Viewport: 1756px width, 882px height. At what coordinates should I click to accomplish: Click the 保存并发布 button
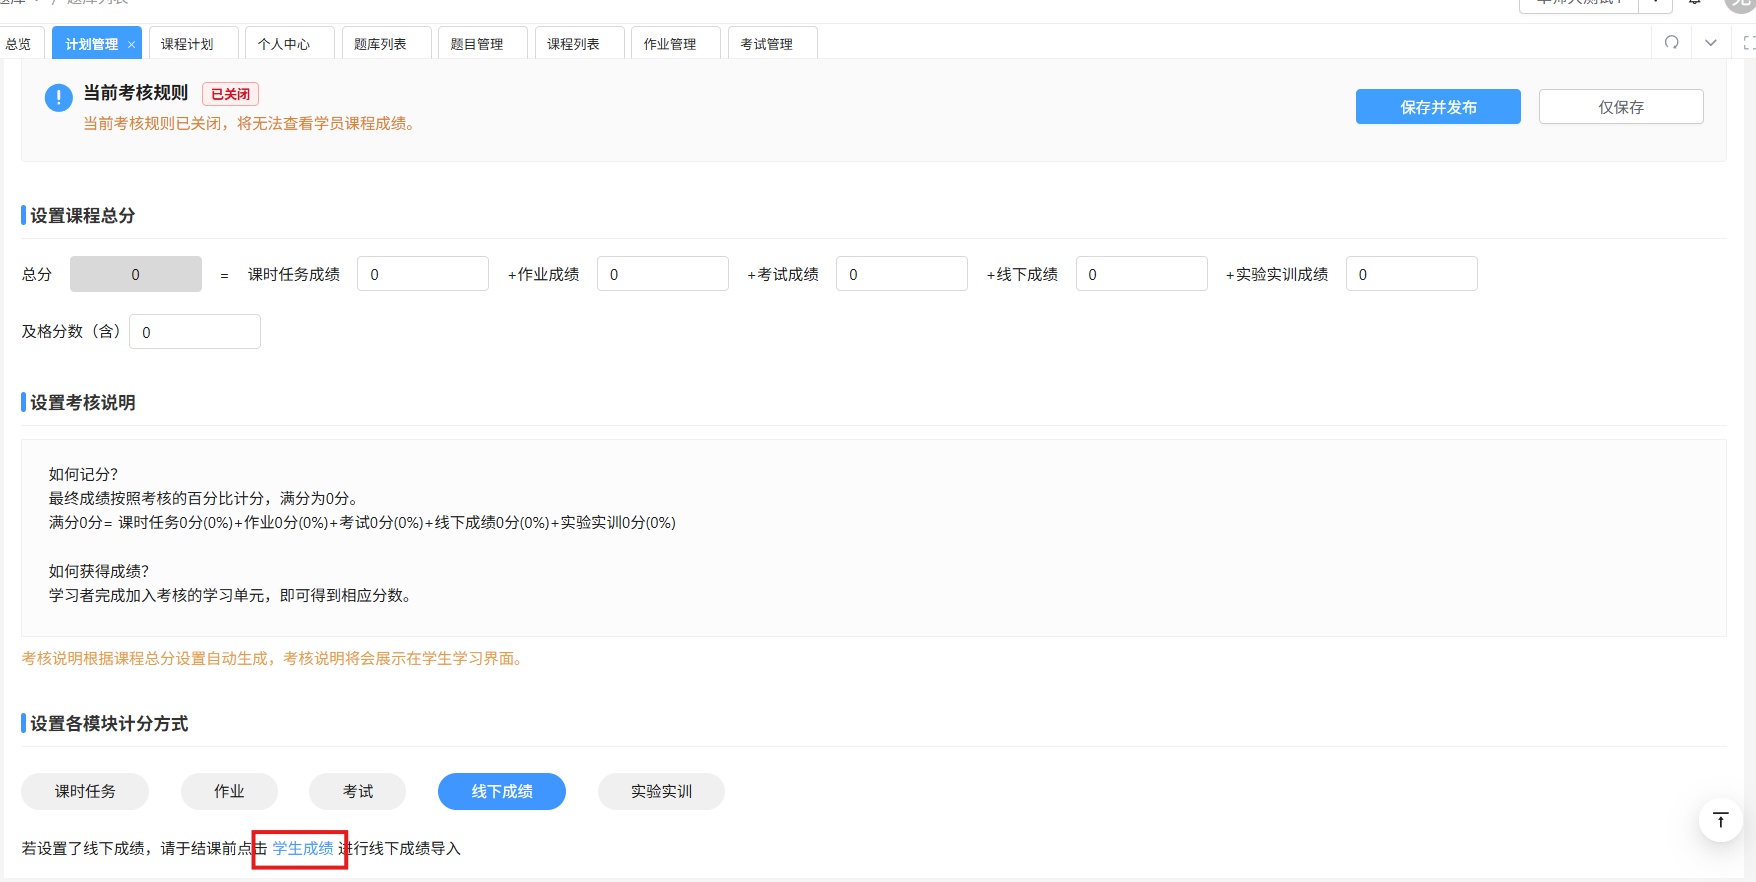point(1437,107)
